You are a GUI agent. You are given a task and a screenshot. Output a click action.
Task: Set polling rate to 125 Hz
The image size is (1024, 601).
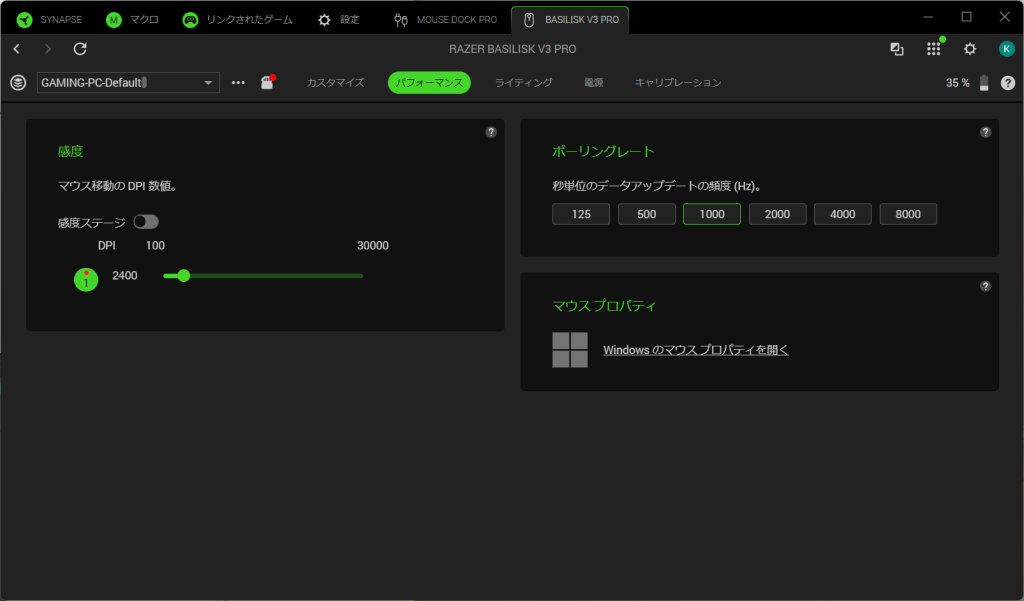(x=581, y=214)
